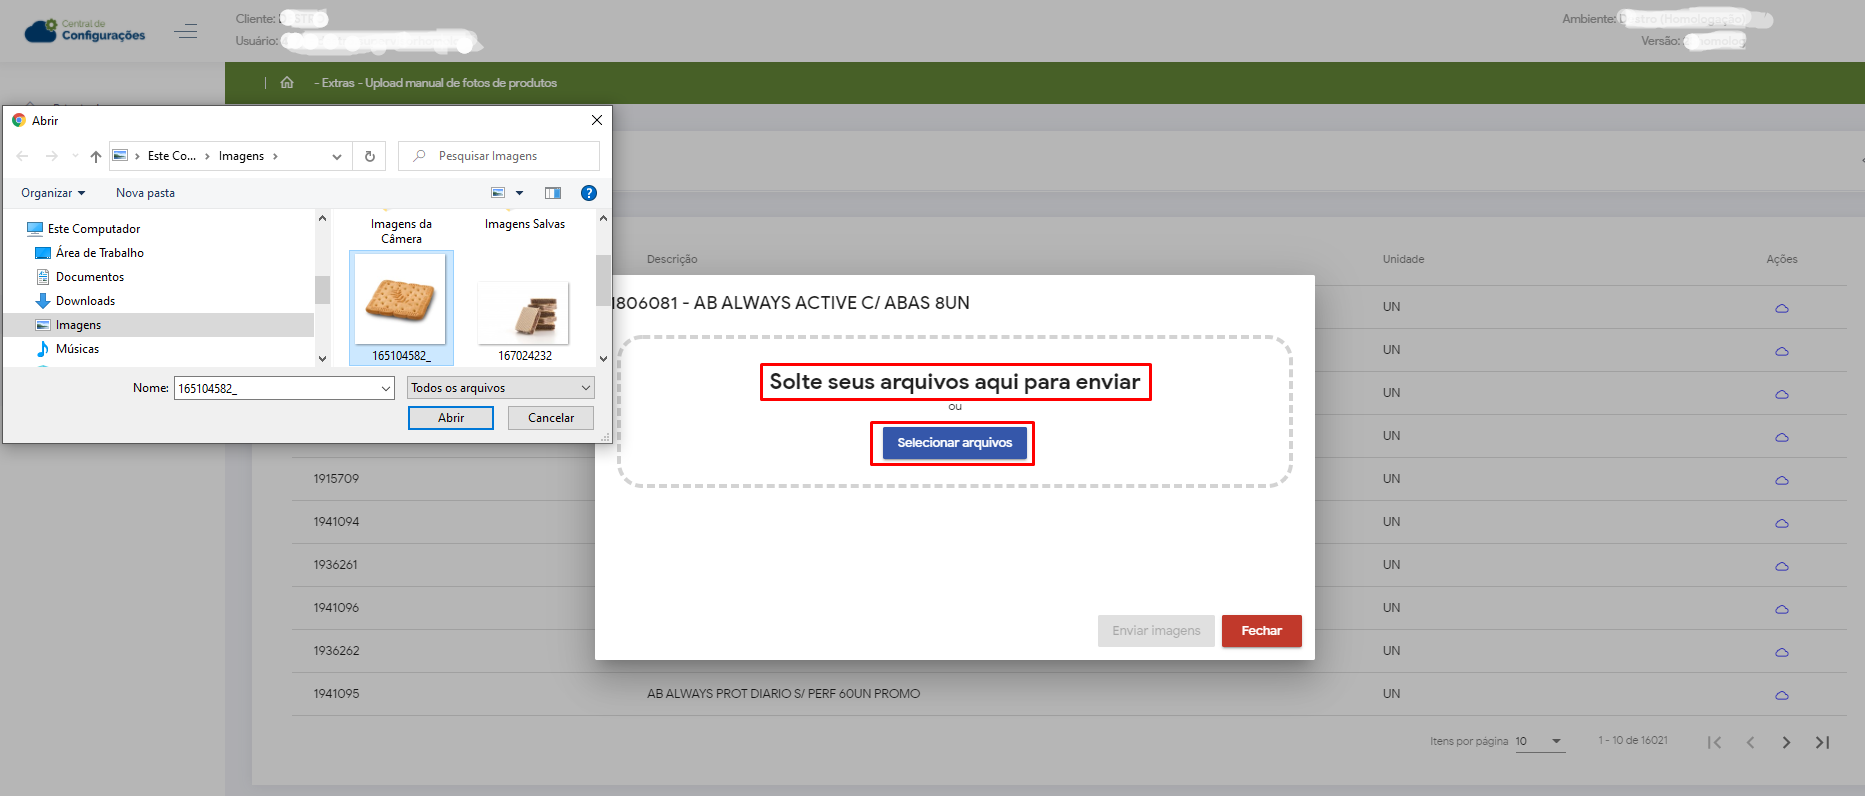This screenshot has height=796, width=1865.
Task: Open the Imagens Salvas folder
Action: (525, 224)
